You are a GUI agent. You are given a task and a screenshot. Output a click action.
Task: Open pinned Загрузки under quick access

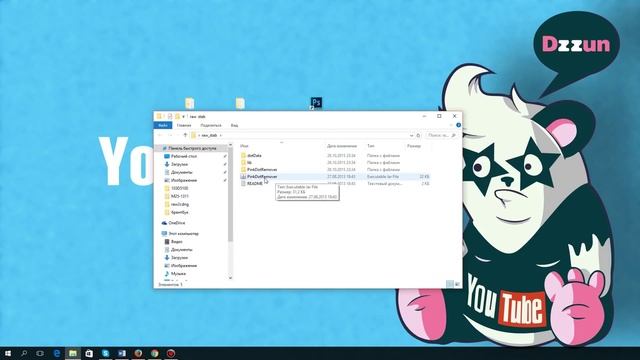pos(179,164)
